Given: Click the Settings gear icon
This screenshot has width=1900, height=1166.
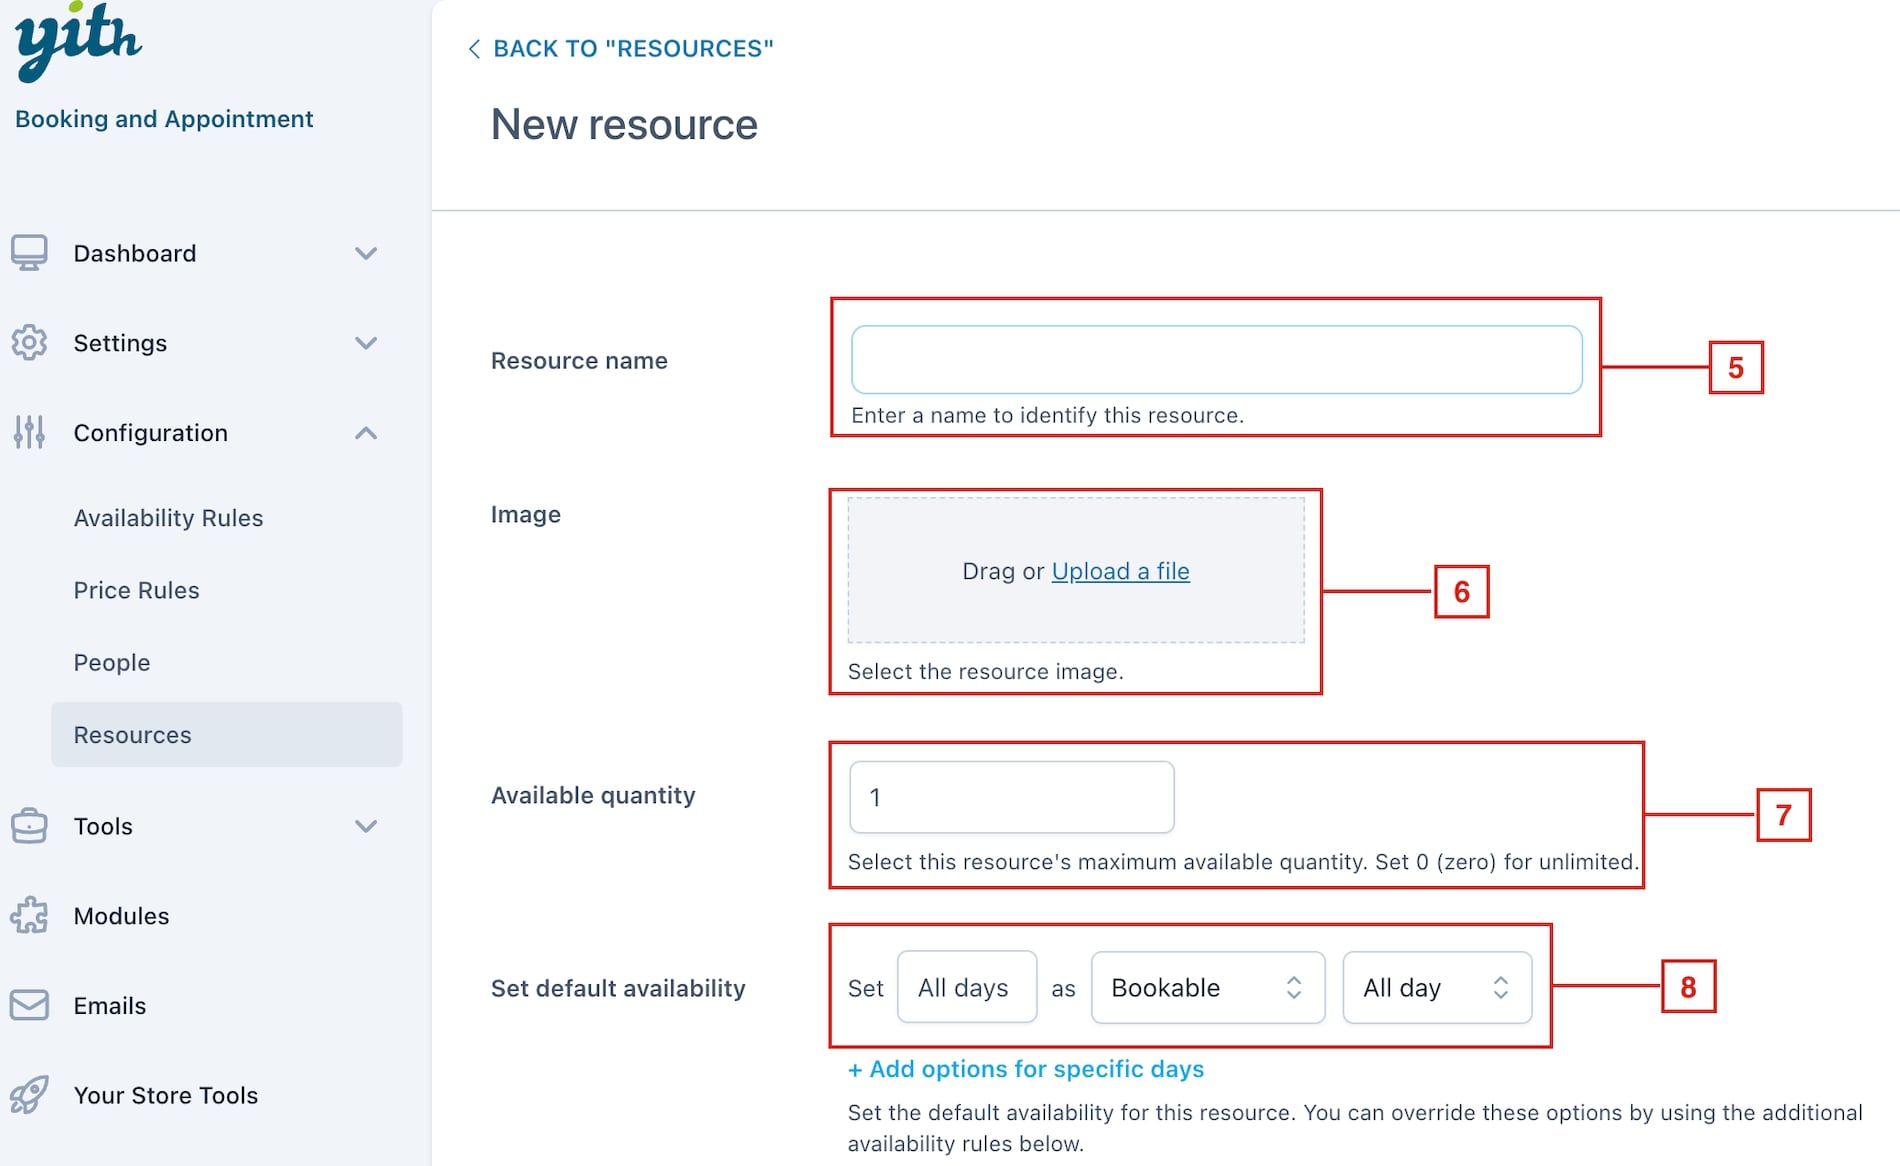Looking at the screenshot, I should tap(29, 343).
